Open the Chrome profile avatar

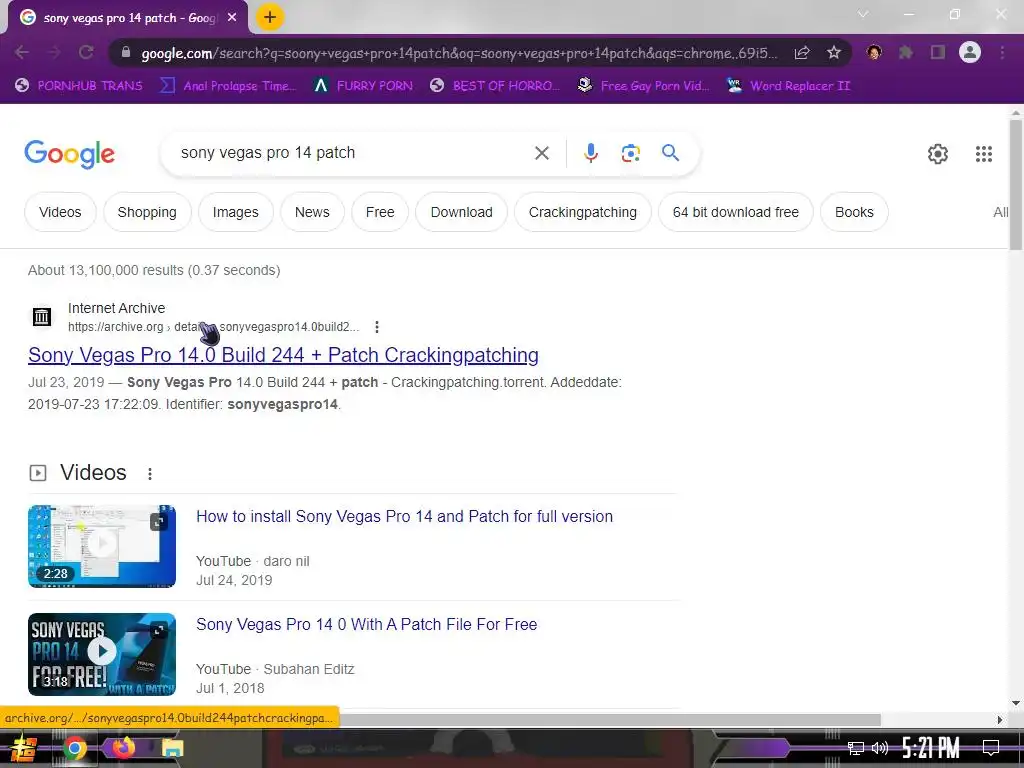[x=970, y=52]
